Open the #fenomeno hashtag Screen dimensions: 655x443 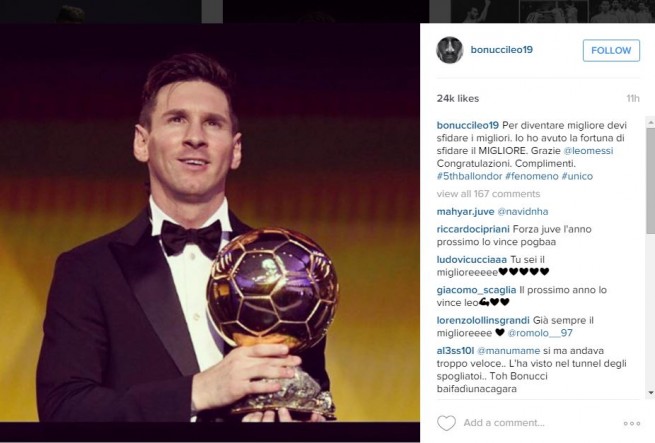point(532,176)
